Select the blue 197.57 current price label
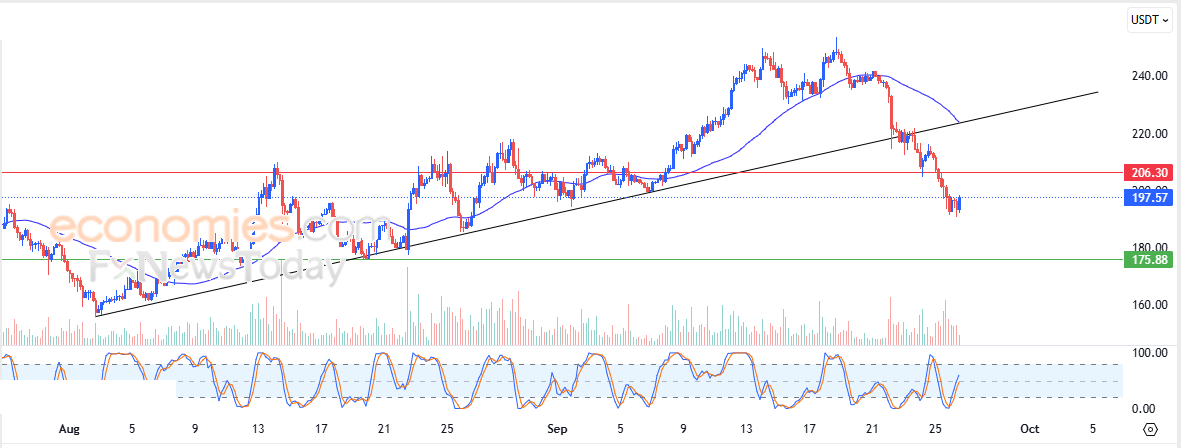 [x=1147, y=198]
